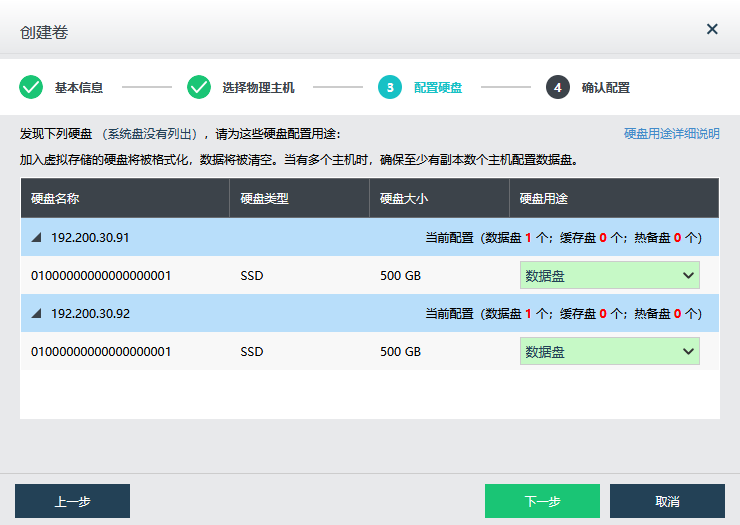The height and width of the screenshot is (525, 740).
Task: Select the 基本信息 step label
Action: [x=79, y=88]
